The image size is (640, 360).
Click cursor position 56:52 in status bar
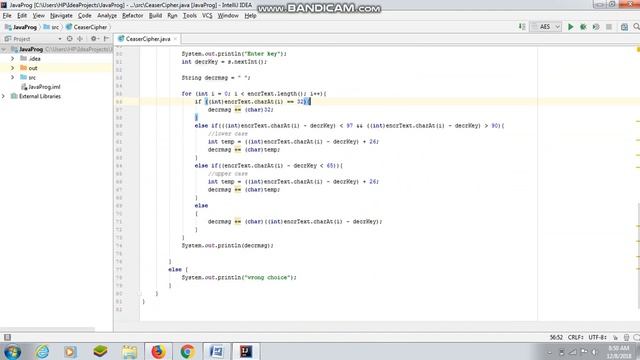point(556,338)
